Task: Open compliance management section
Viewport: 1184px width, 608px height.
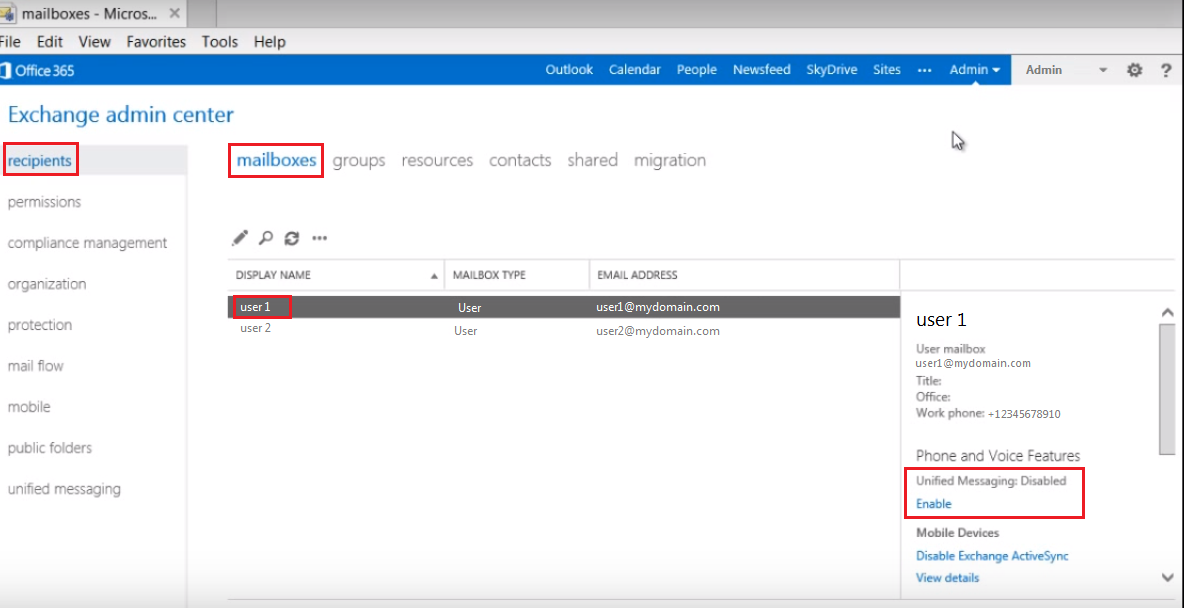Action: (x=88, y=243)
